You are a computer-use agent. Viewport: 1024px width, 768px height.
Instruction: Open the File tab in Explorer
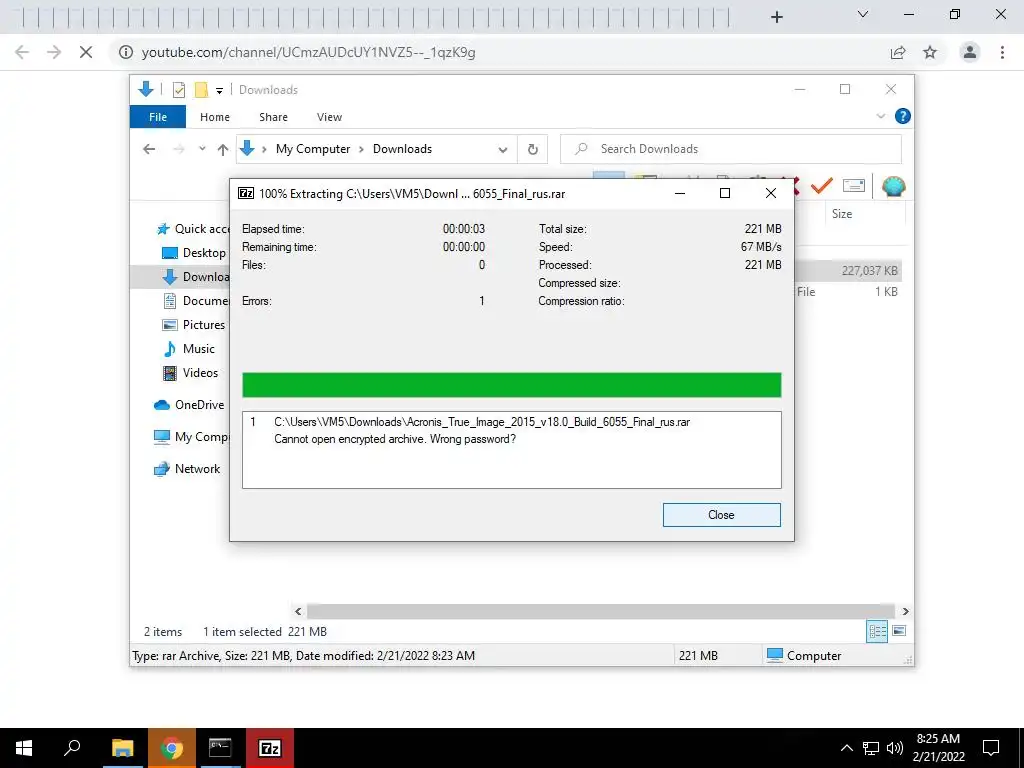pos(158,117)
